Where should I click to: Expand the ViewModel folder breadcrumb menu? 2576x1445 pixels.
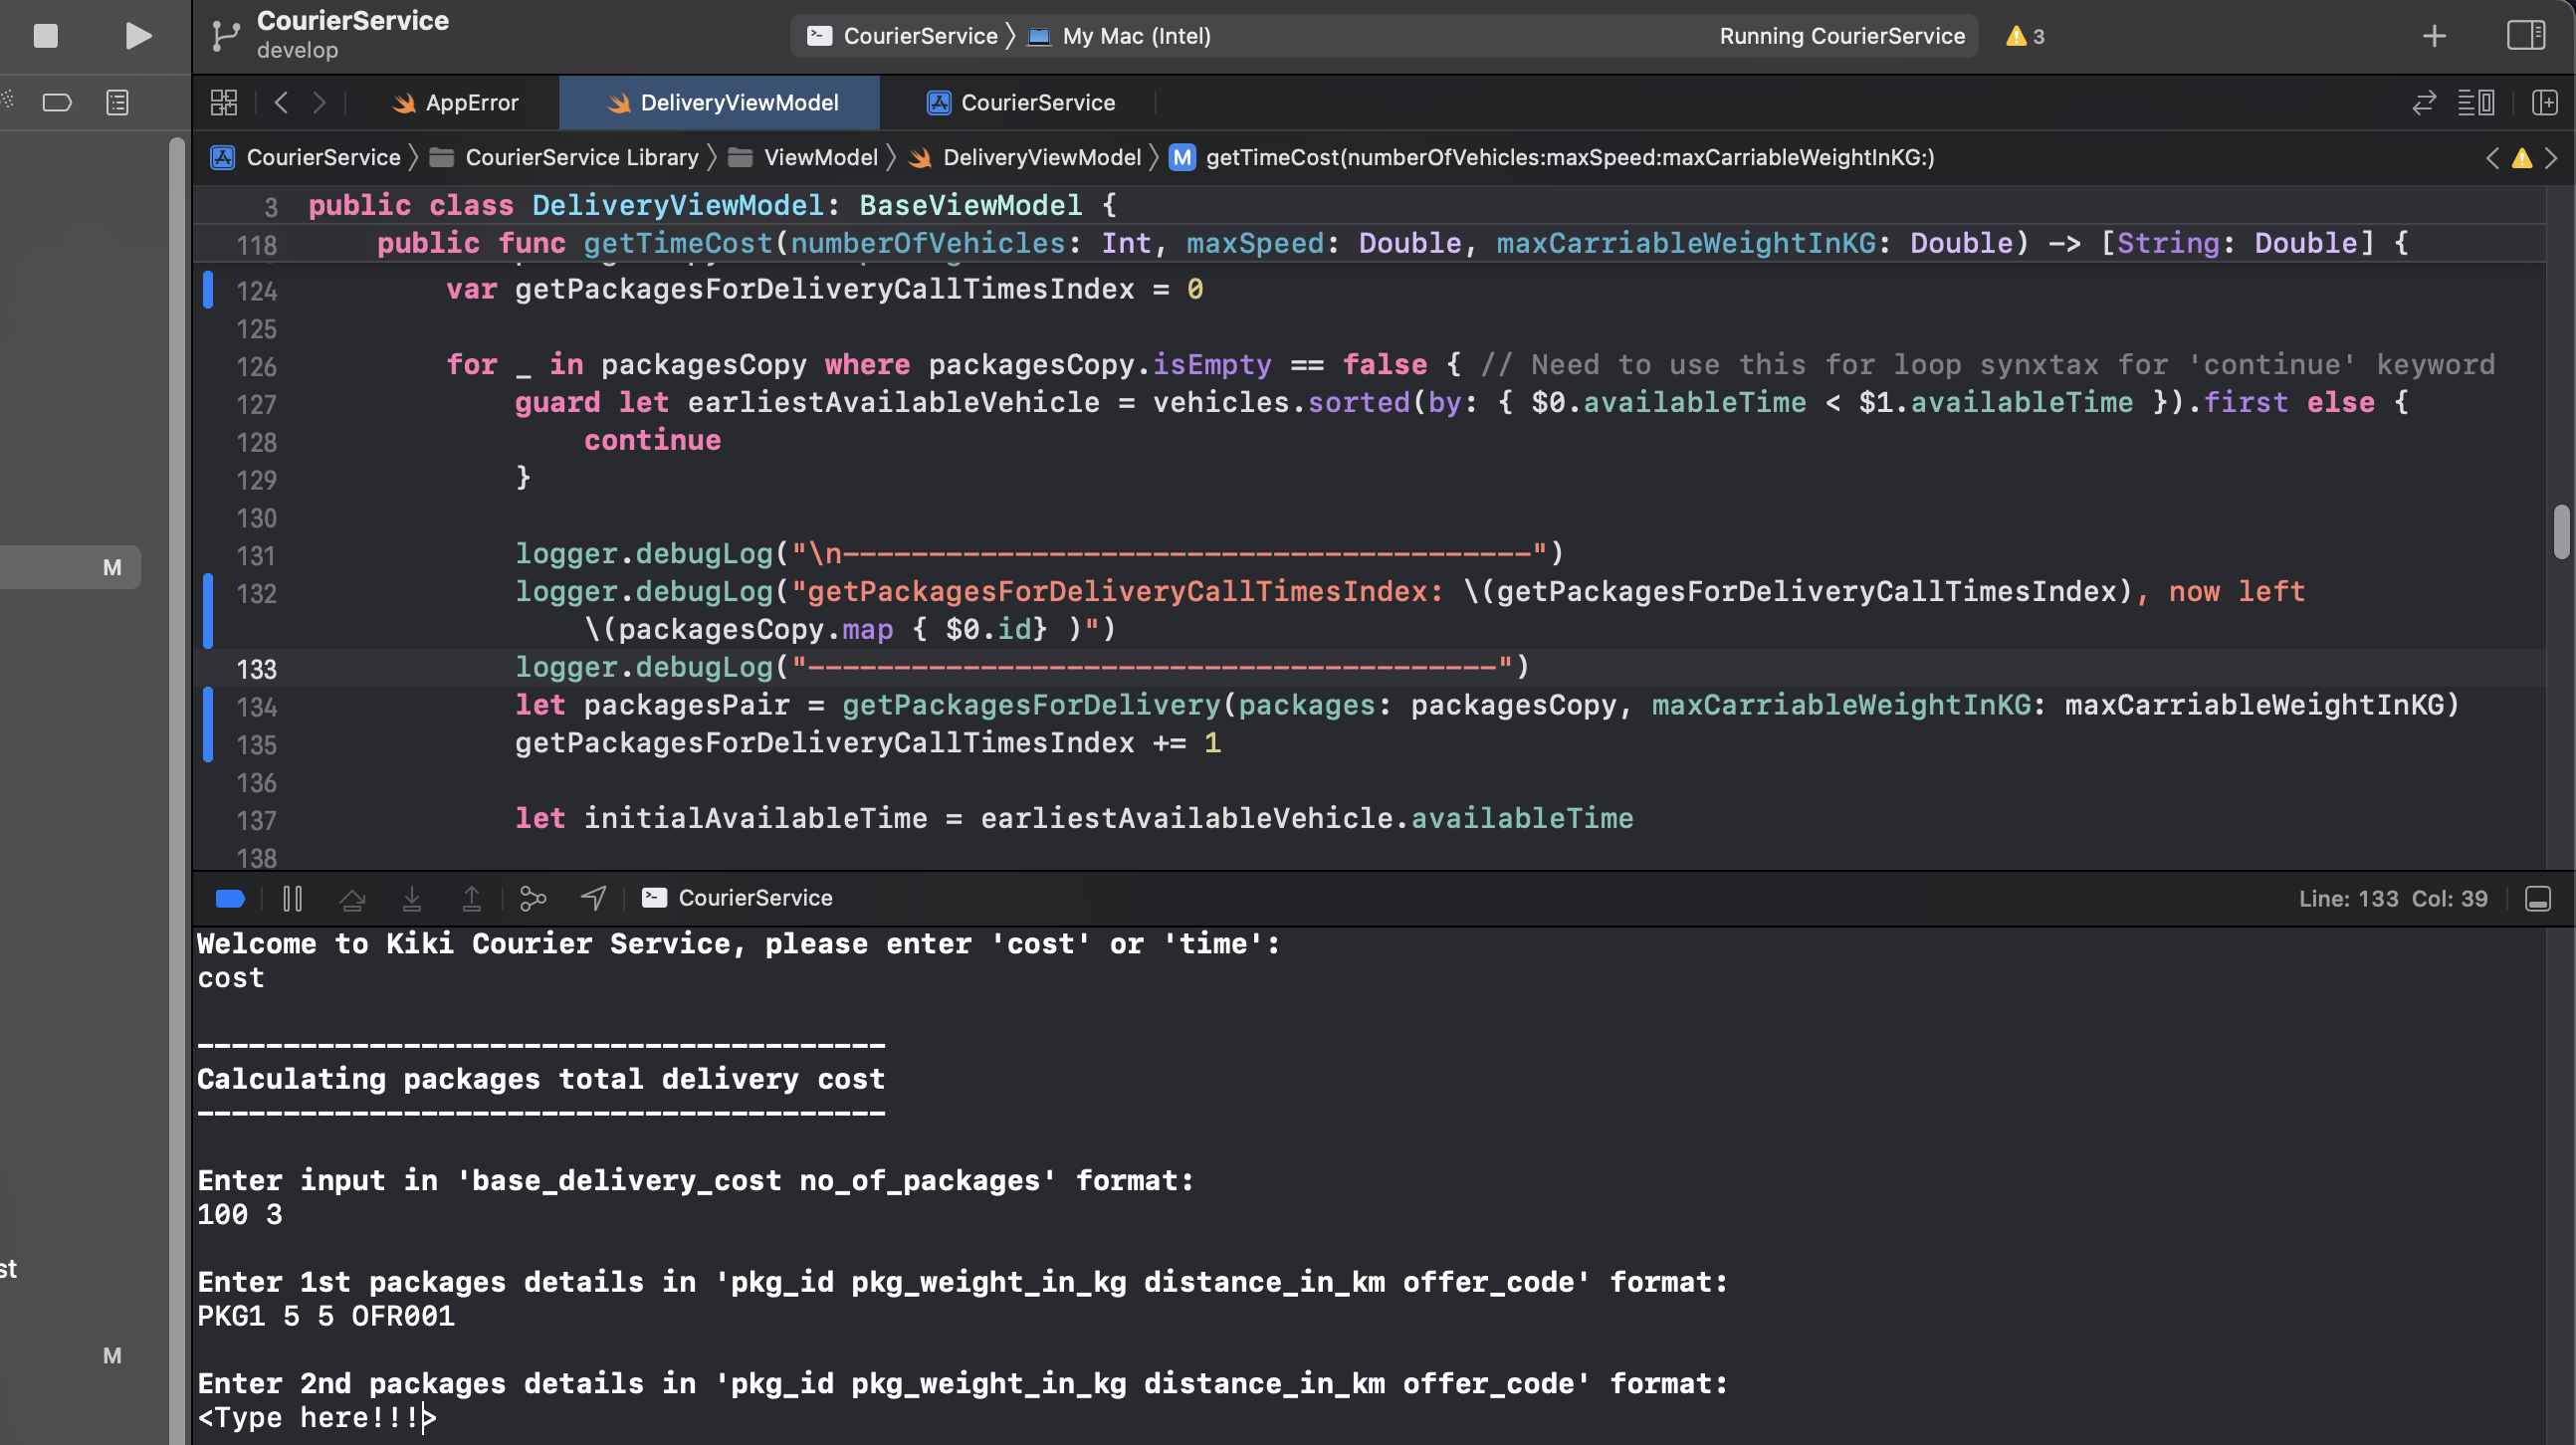coord(820,157)
